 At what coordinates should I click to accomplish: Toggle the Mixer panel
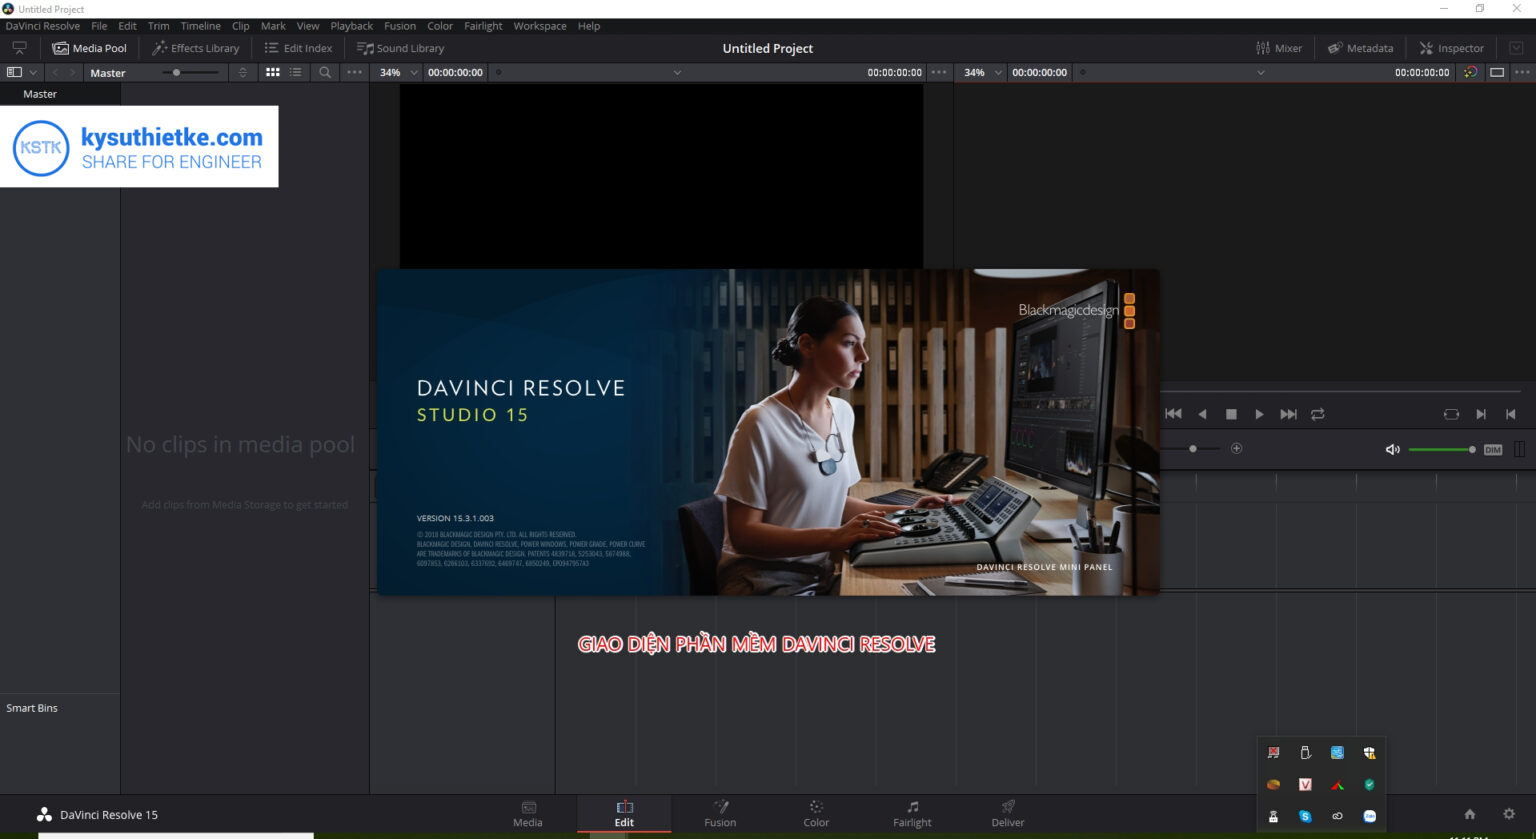click(1279, 48)
